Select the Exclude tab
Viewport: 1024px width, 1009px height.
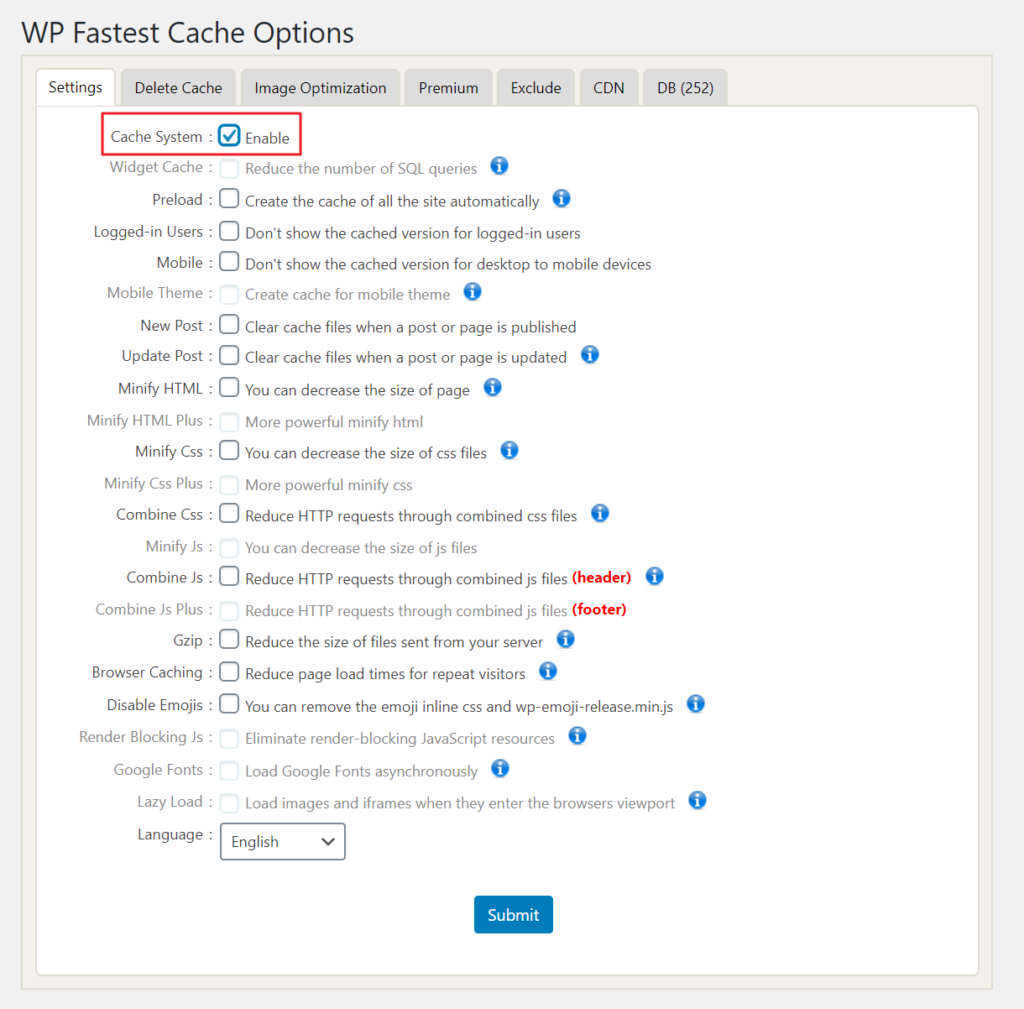click(536, 88)
